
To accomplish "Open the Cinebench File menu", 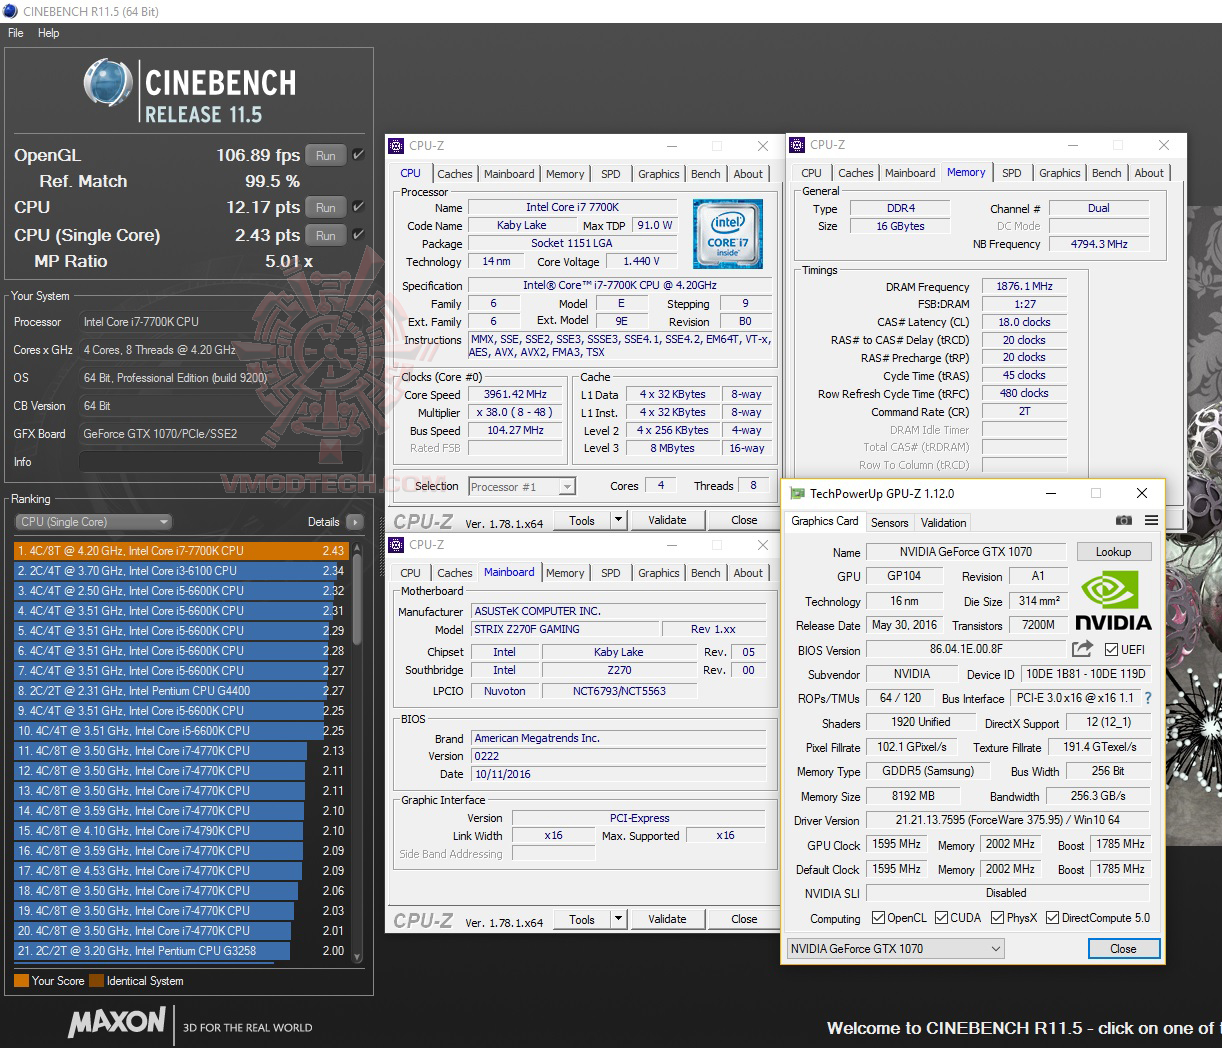I will (x=15, y=33).
